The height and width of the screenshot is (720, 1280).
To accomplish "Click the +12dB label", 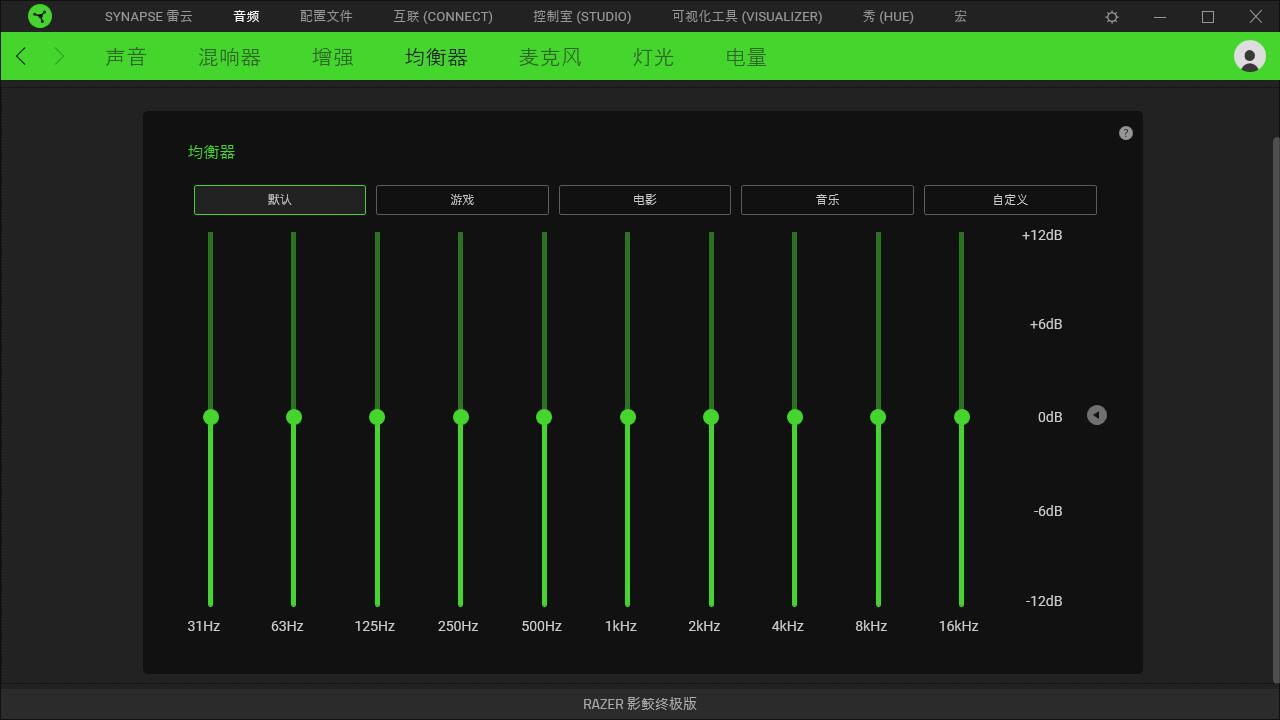I will pyautogui.click(x=1042, y=235).
